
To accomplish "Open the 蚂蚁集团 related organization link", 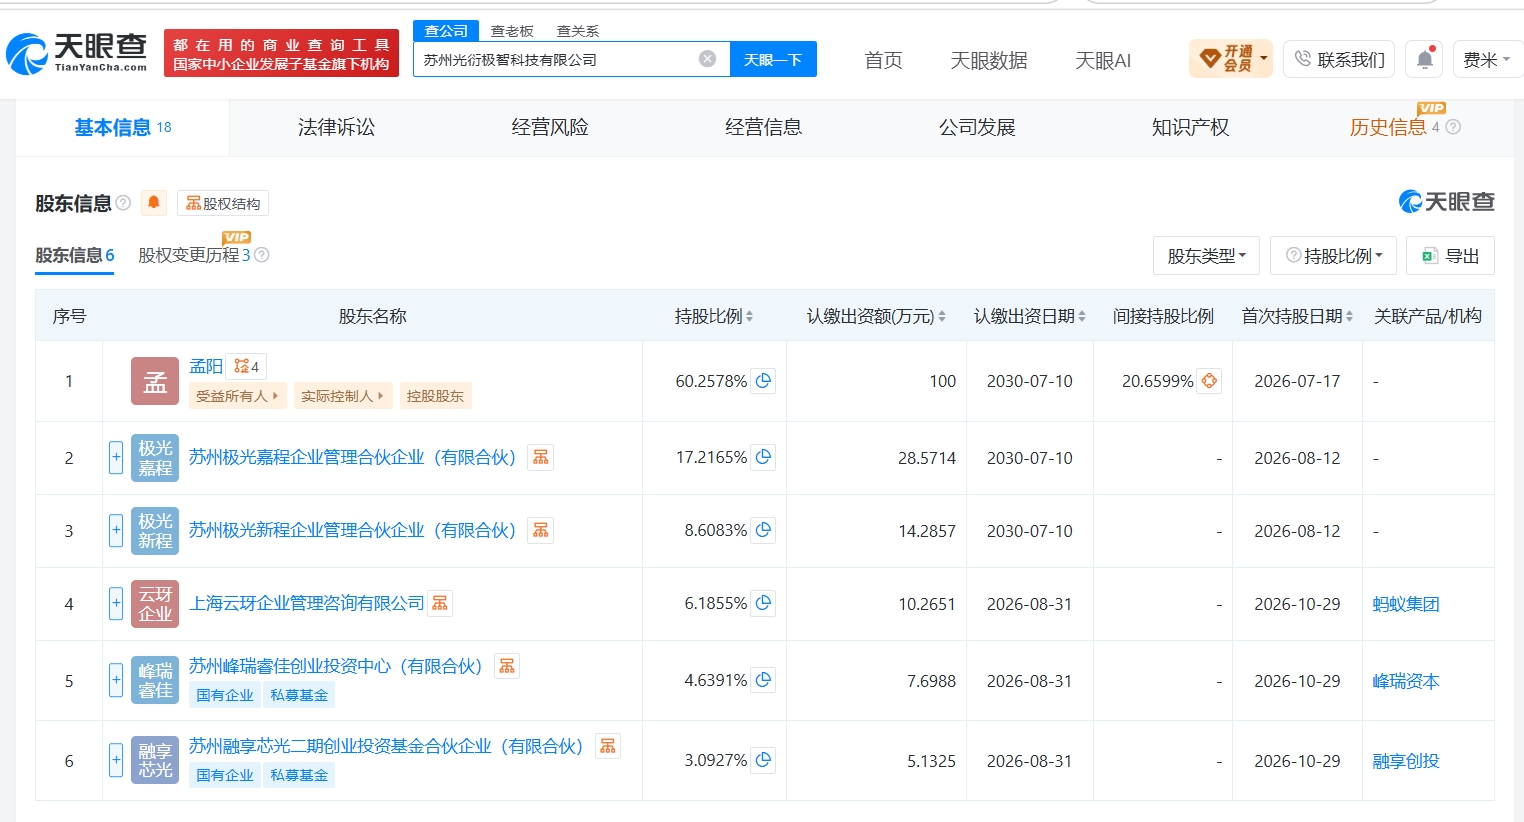I will coord(1405,604).
